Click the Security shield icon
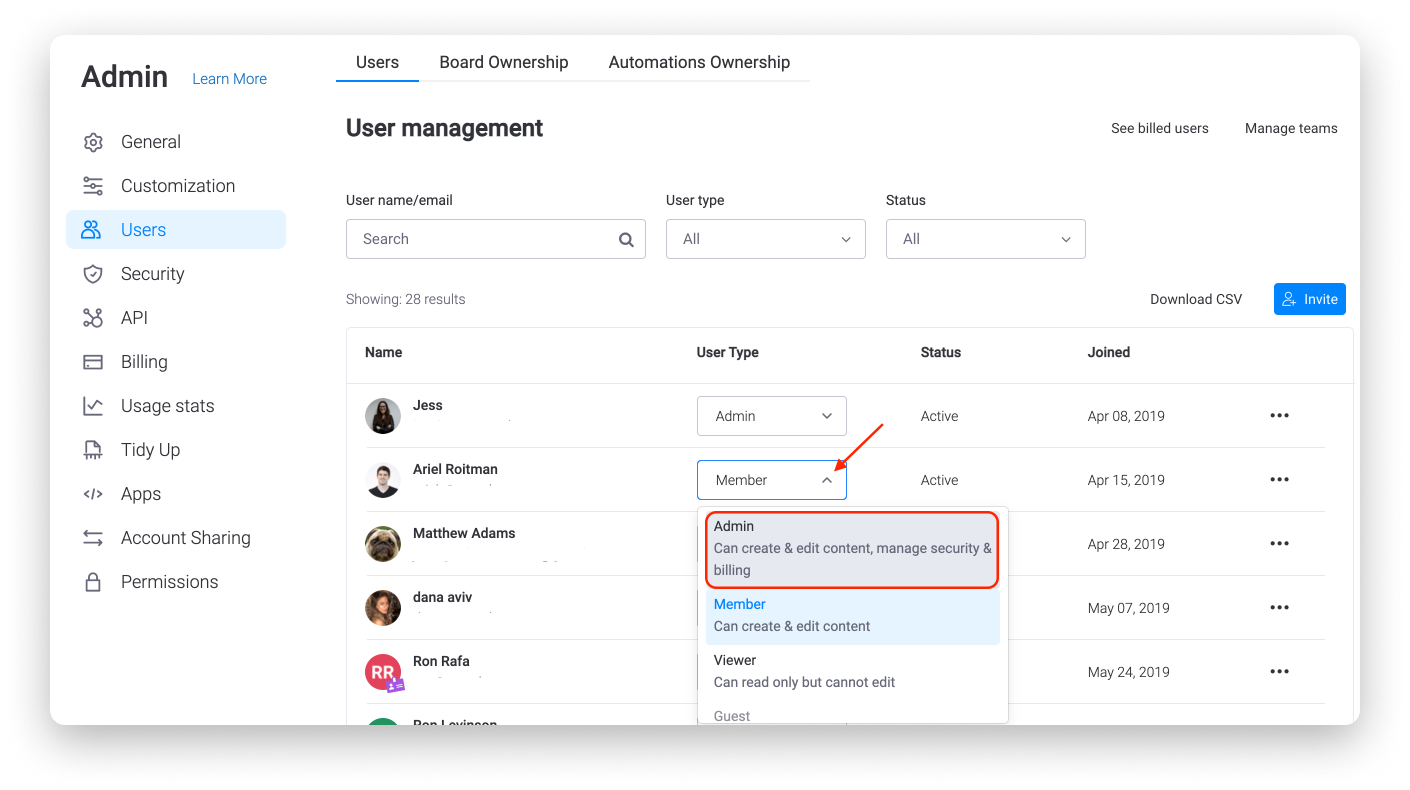Viewport: 1410px width, 790px height. click(93, 274)
